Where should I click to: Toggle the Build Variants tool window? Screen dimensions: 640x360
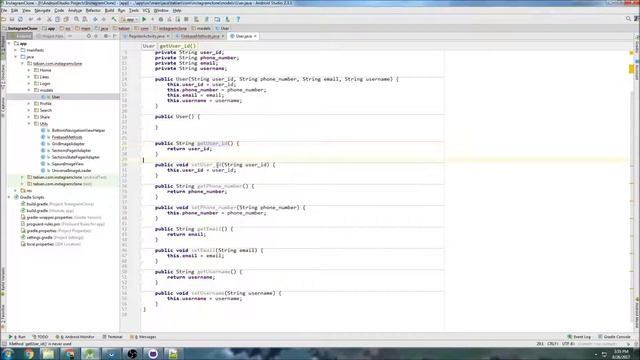tap(3, 281)
